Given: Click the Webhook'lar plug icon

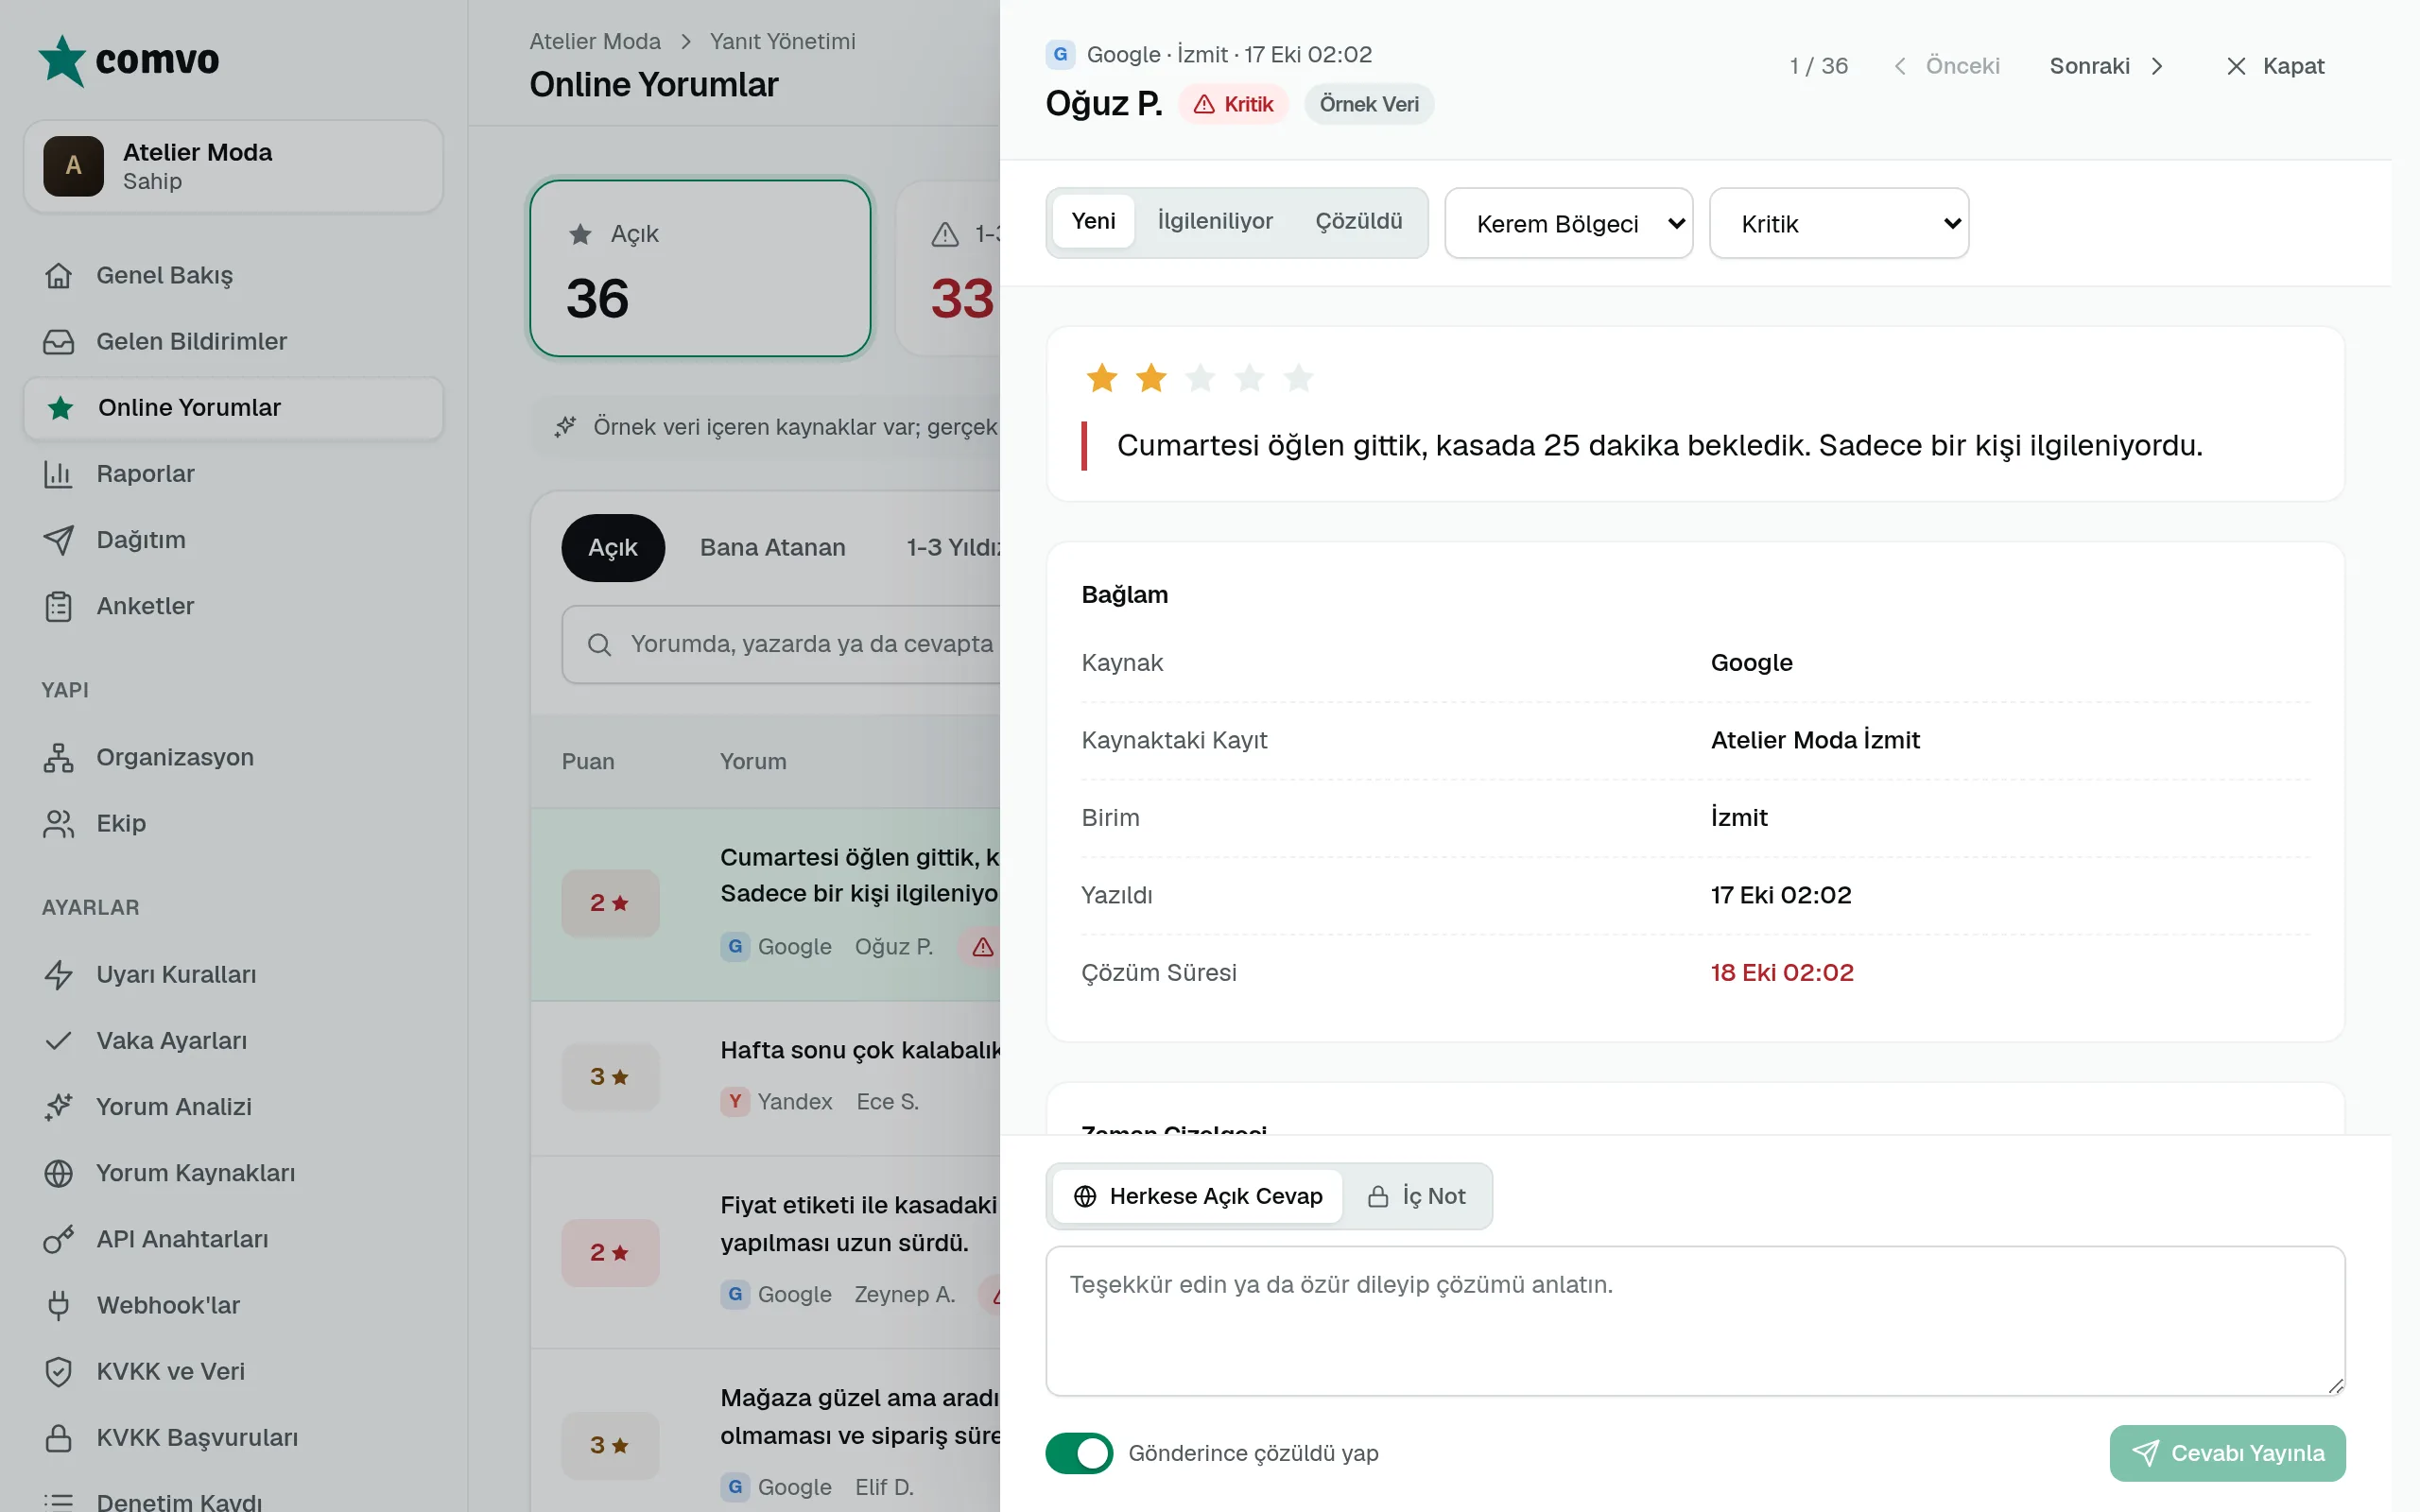Looking at the screenshot, I should point(59,1304).
